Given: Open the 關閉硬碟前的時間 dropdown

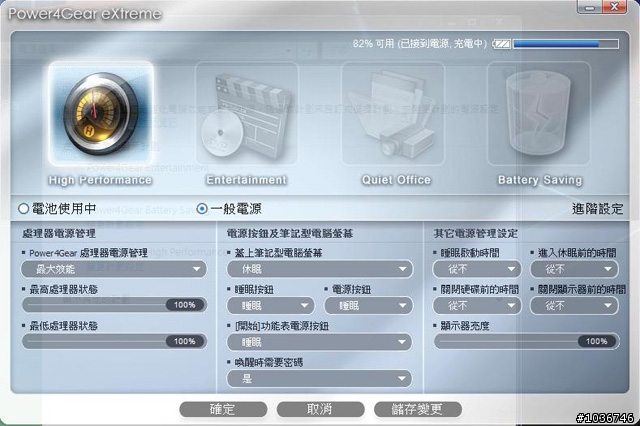Looking at the screenshot, I should click(x=477, y=306).
